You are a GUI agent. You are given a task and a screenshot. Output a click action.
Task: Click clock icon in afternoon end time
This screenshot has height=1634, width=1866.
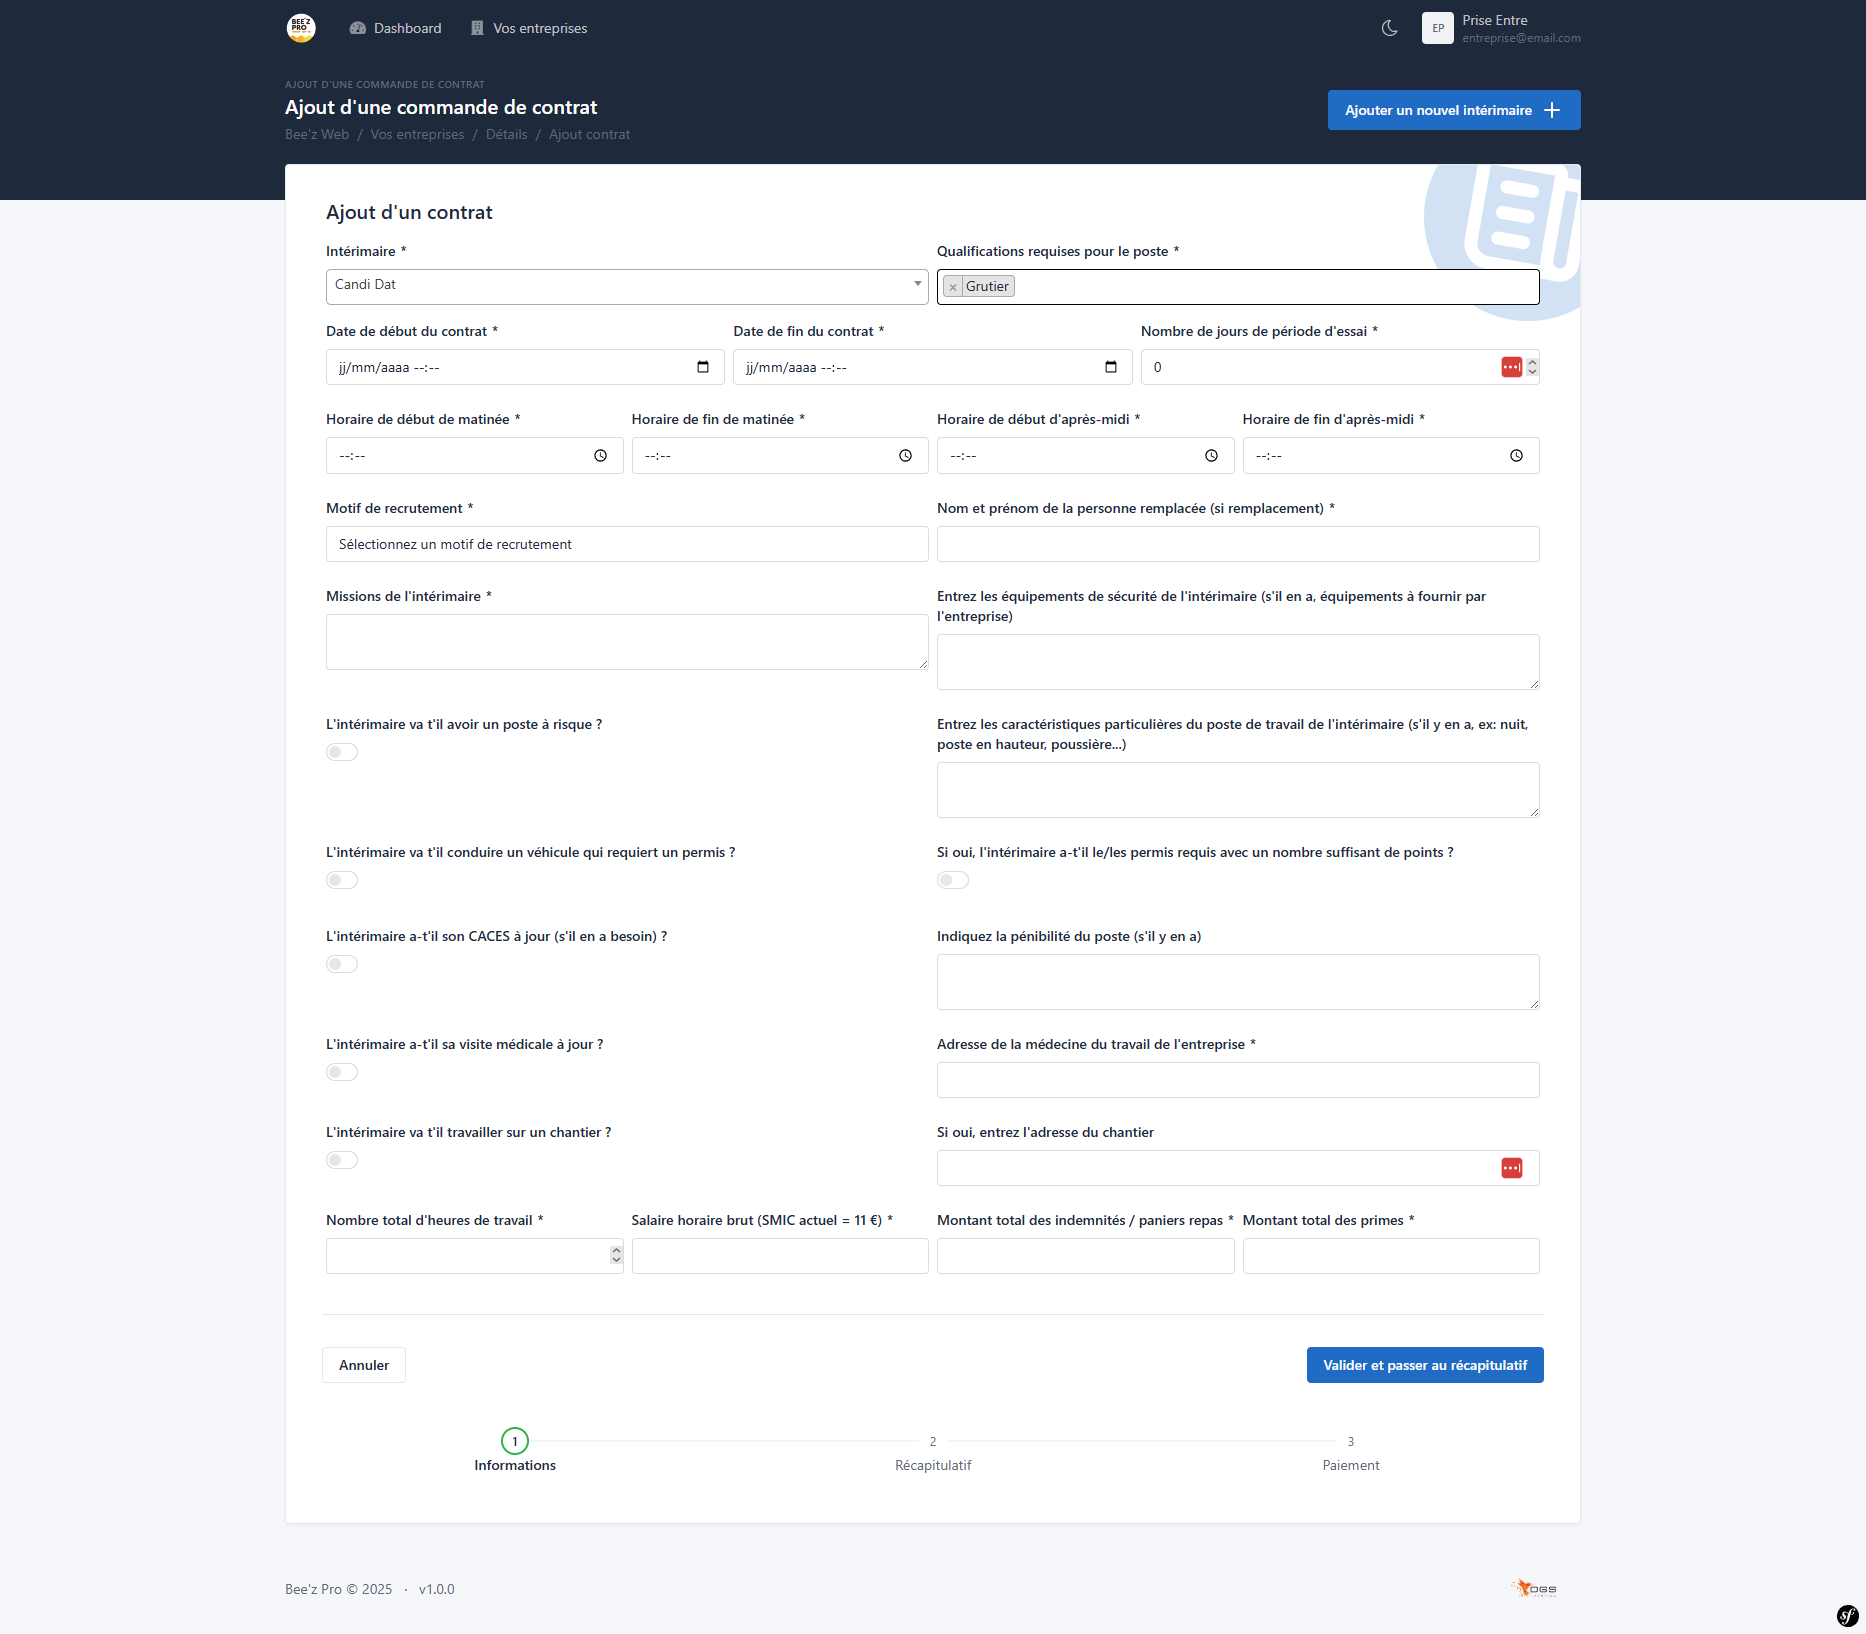[1516, 456]
